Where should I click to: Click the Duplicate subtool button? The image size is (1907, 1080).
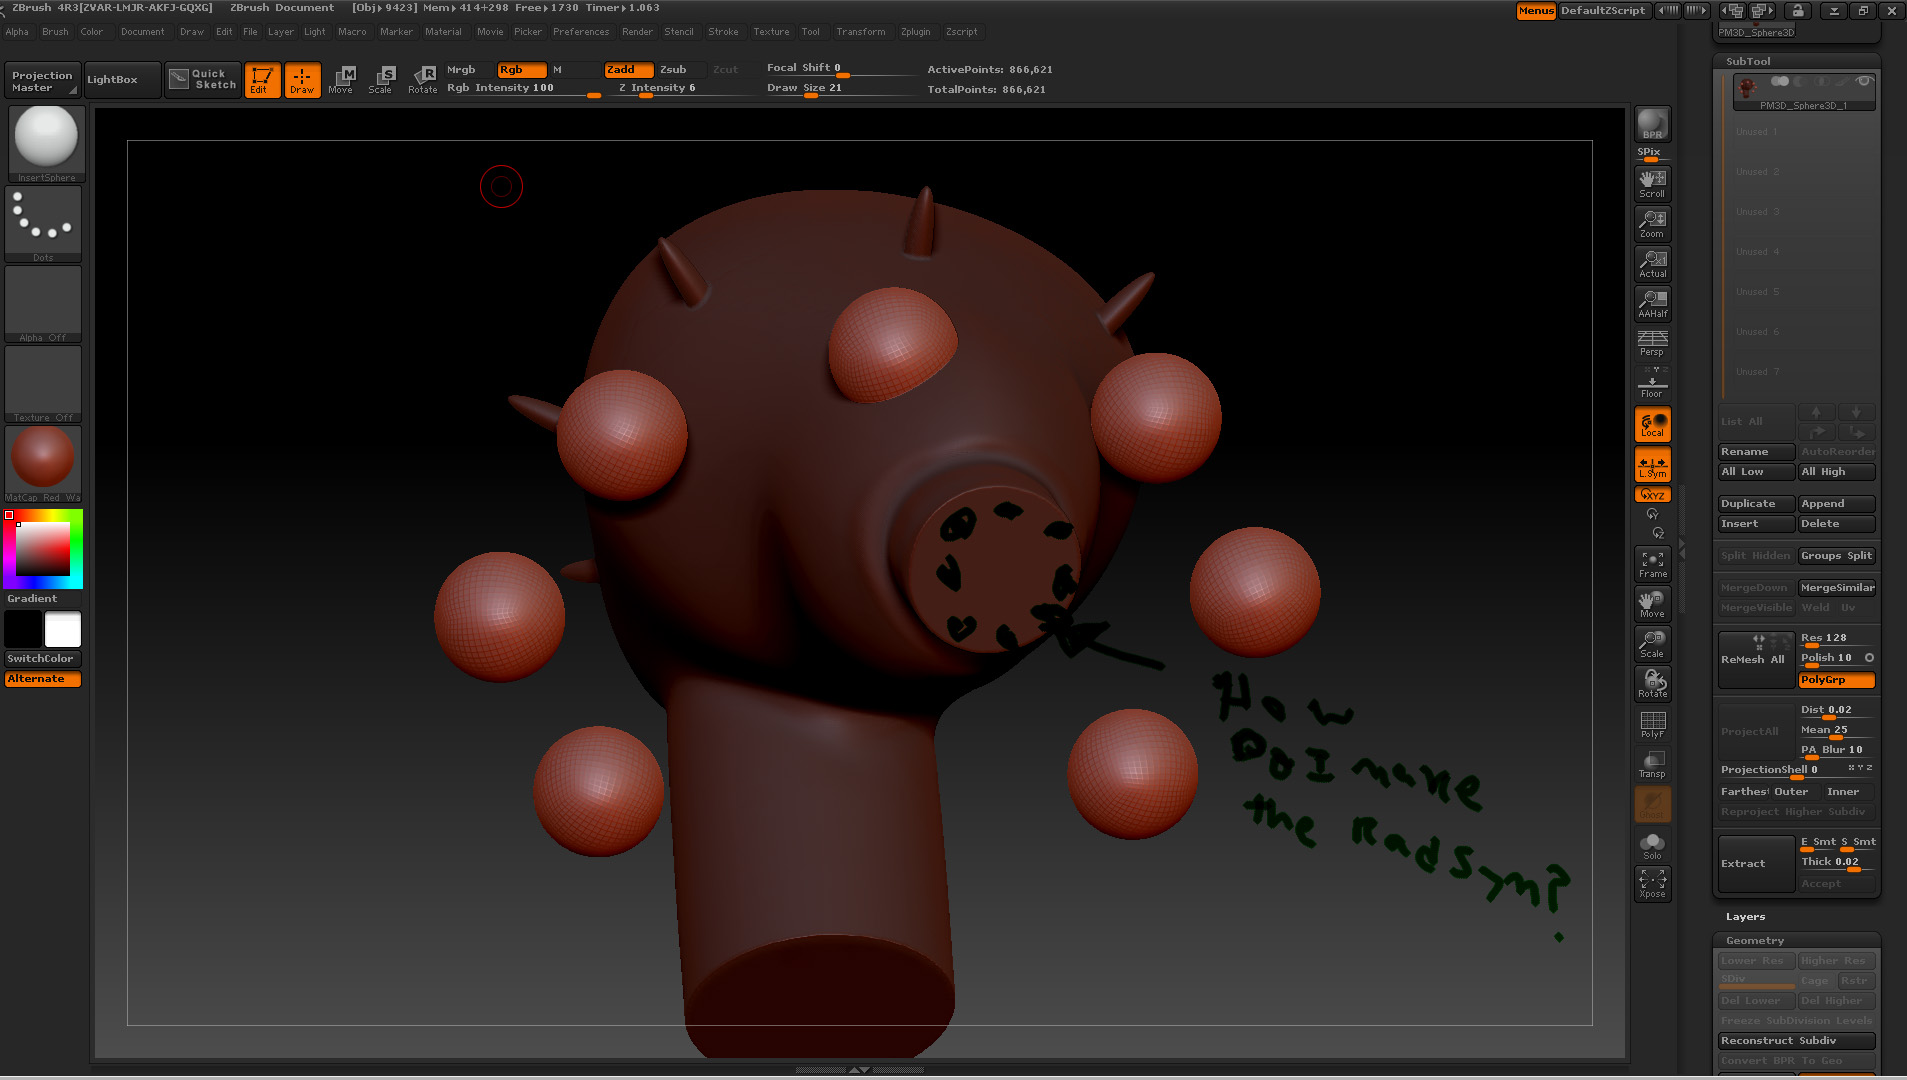pyautogui.click(x=1755, y=504)
